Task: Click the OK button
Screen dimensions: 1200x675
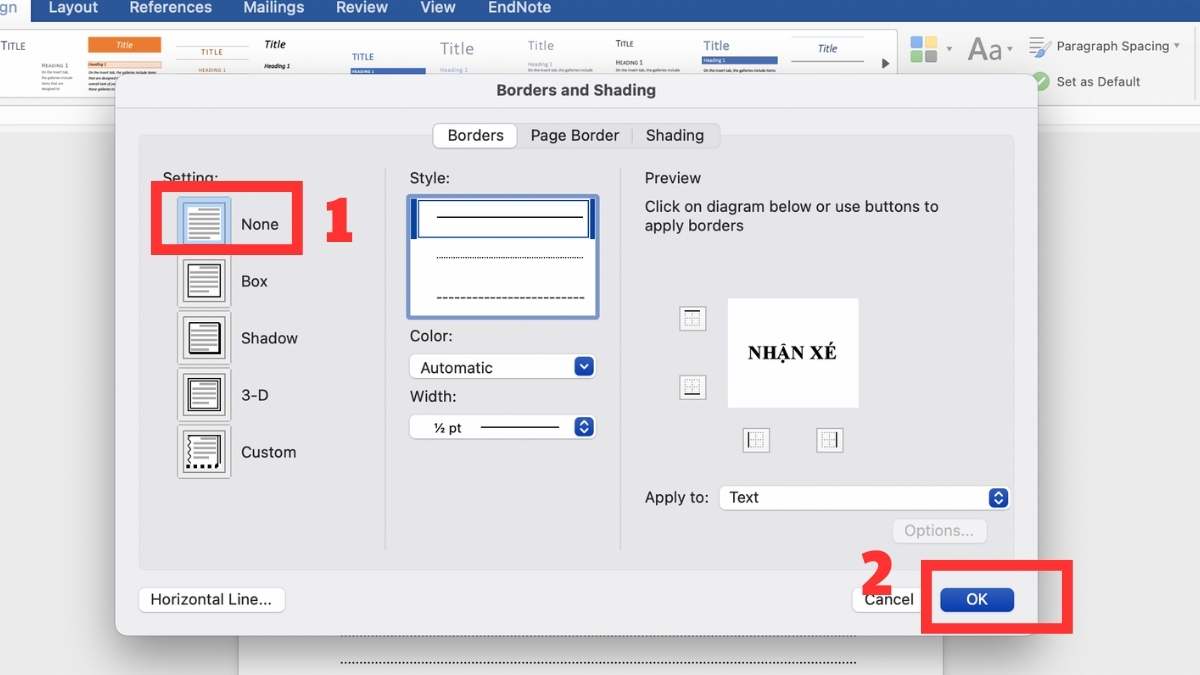Action: pyautogui.click(x=976, y=599)
